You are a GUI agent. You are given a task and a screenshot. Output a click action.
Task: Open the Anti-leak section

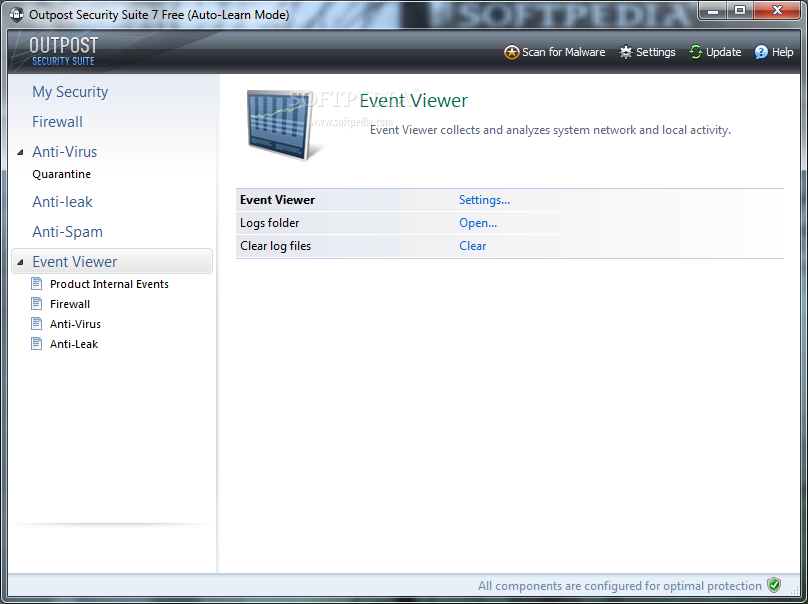click(62, 202)
